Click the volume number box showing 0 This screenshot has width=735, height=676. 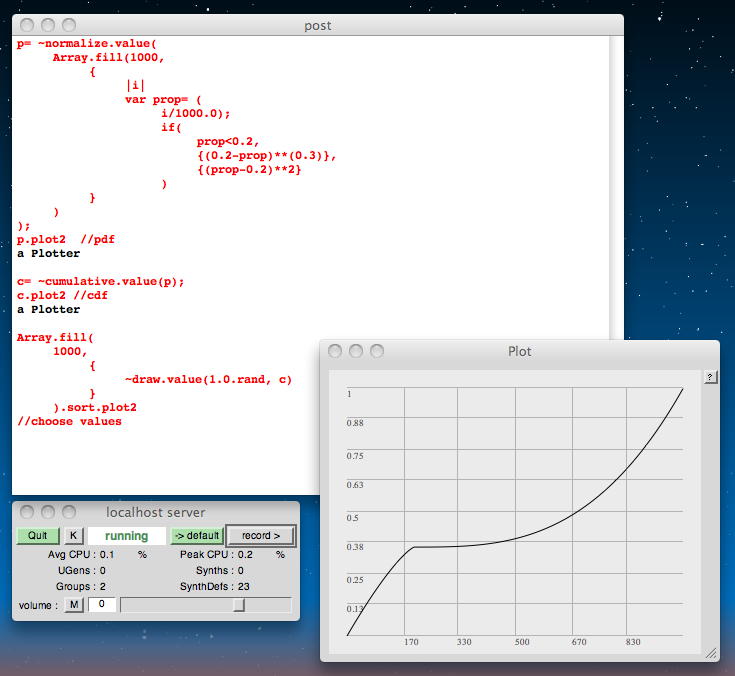point(101,605)
